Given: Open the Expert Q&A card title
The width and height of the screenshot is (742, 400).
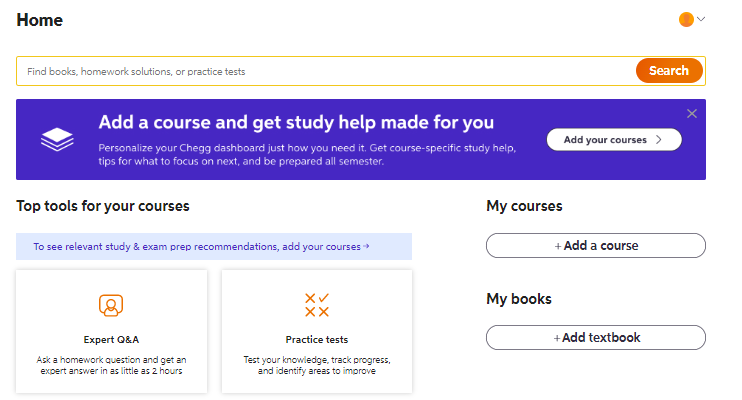Looking at the screenshot, I should tap(111, 339).
